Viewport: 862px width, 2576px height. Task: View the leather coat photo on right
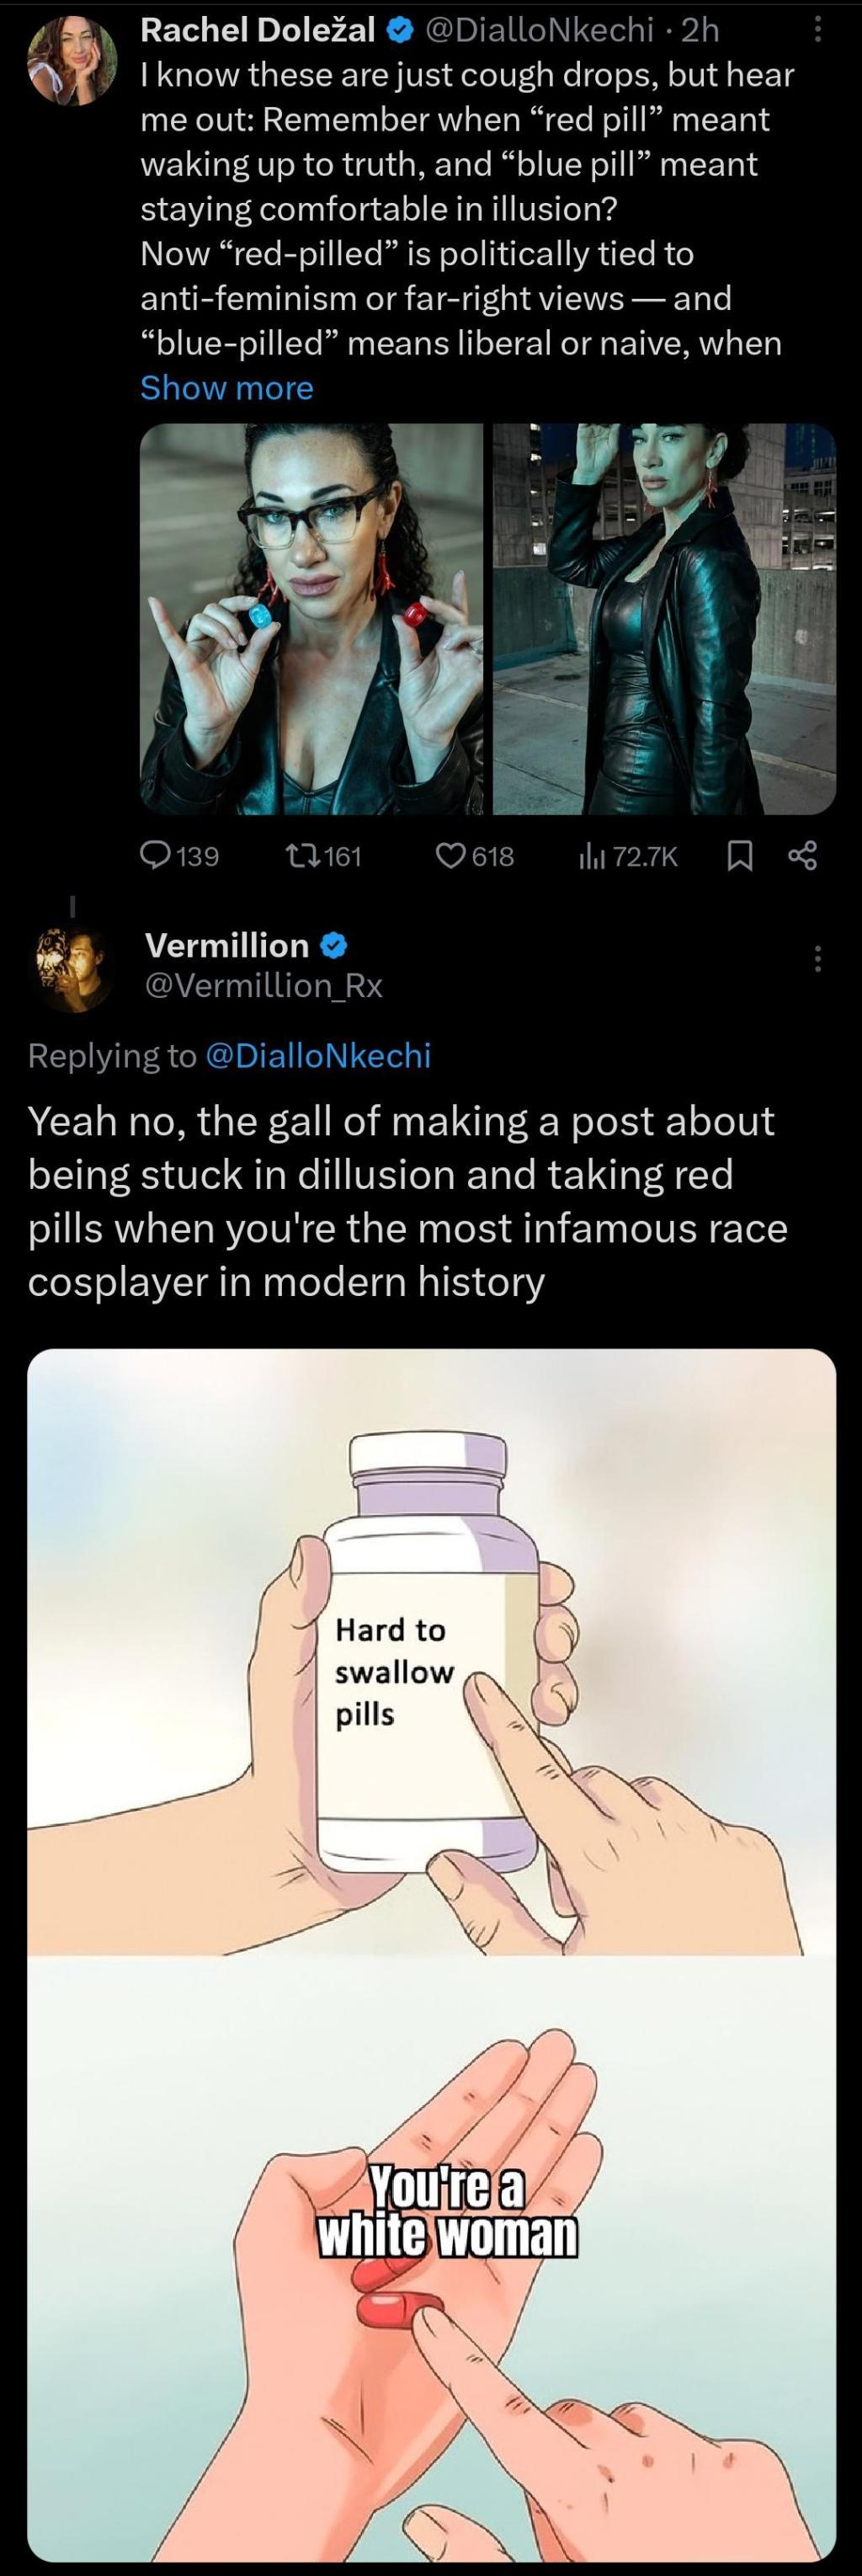coord(664,618)
